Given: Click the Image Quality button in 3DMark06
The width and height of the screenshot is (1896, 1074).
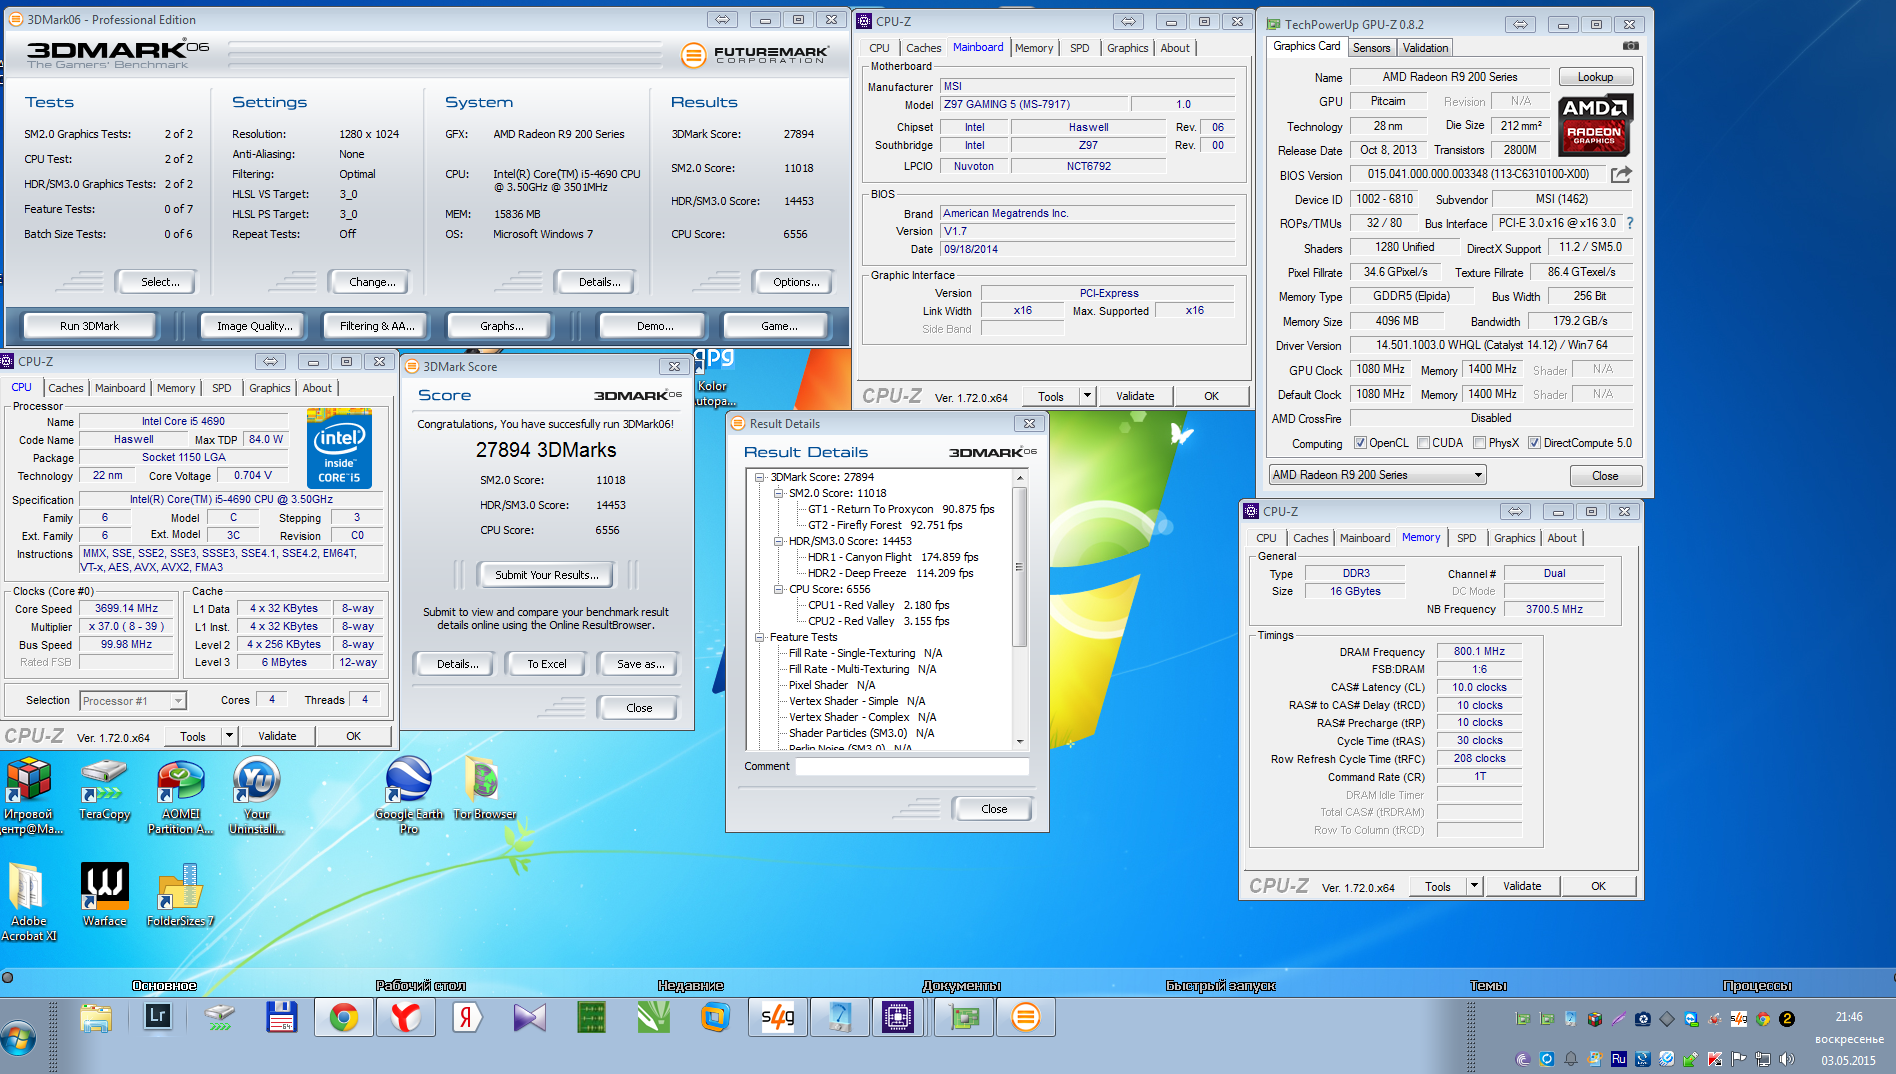Looking at the screenshot, I should [255, 326].
